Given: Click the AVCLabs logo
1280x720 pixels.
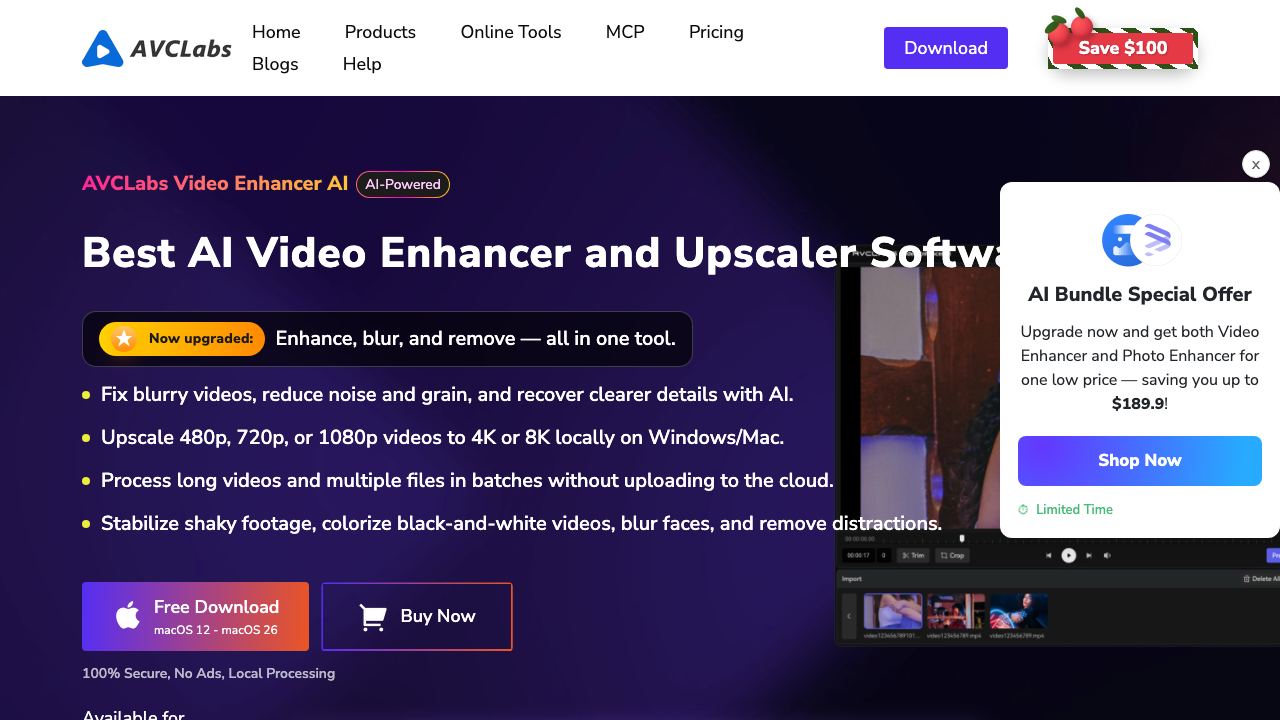Looking at the screenshot, I should point(157,48).
